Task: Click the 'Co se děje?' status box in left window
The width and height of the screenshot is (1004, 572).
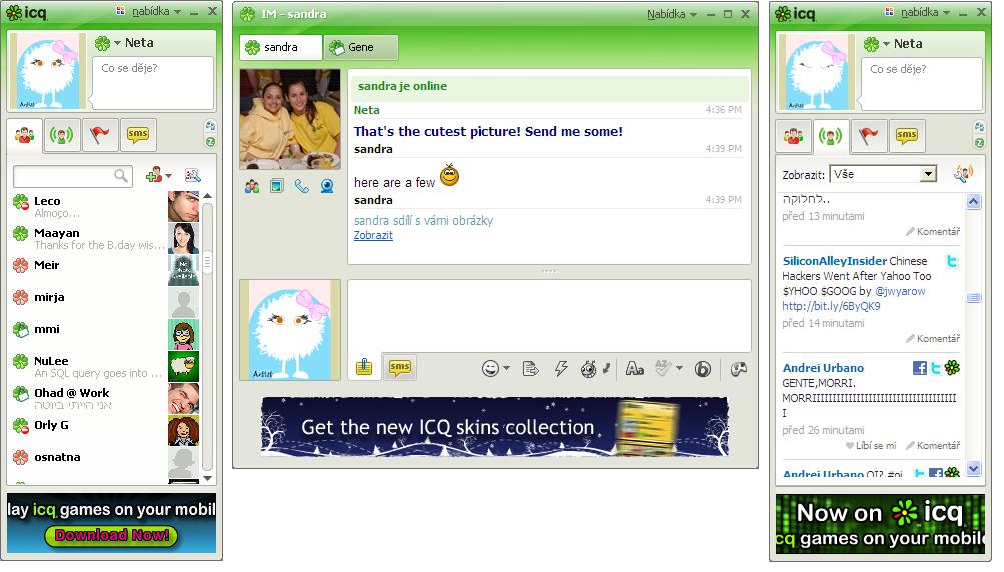Action: click(x=153, y=82)
